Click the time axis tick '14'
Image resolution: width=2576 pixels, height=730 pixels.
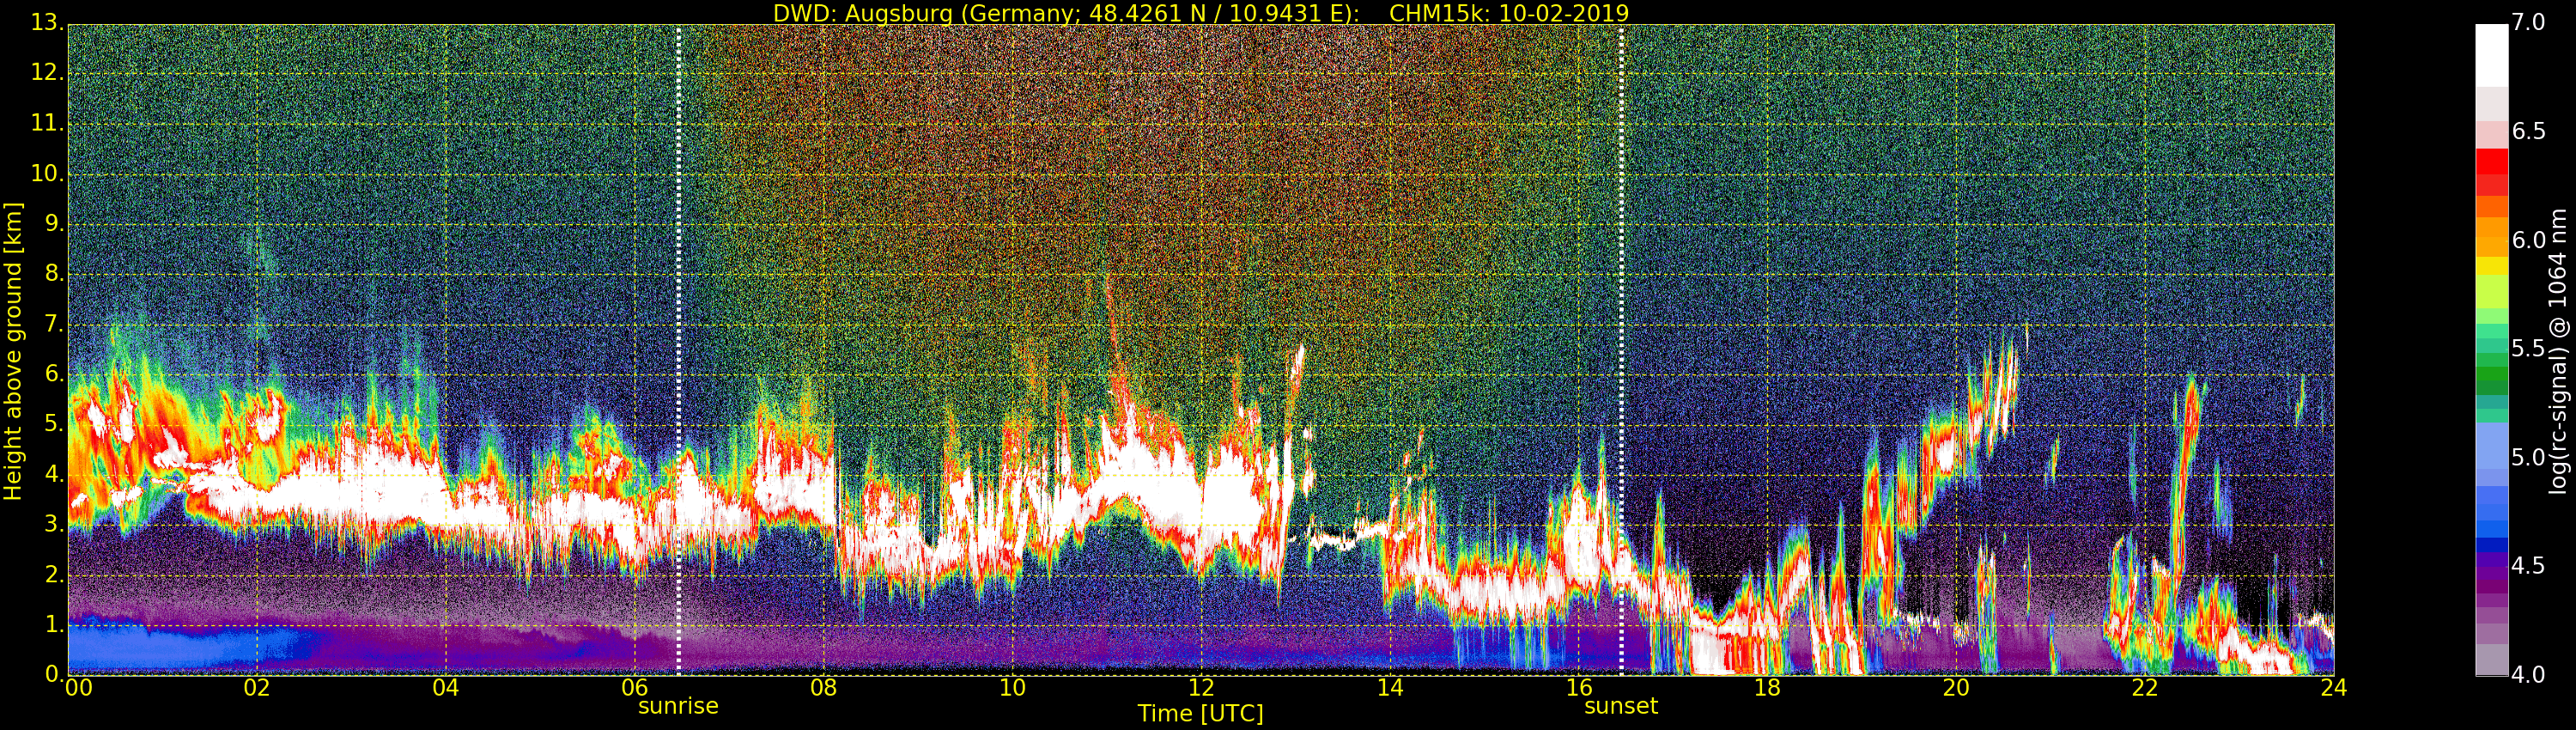click(1390, 688)
